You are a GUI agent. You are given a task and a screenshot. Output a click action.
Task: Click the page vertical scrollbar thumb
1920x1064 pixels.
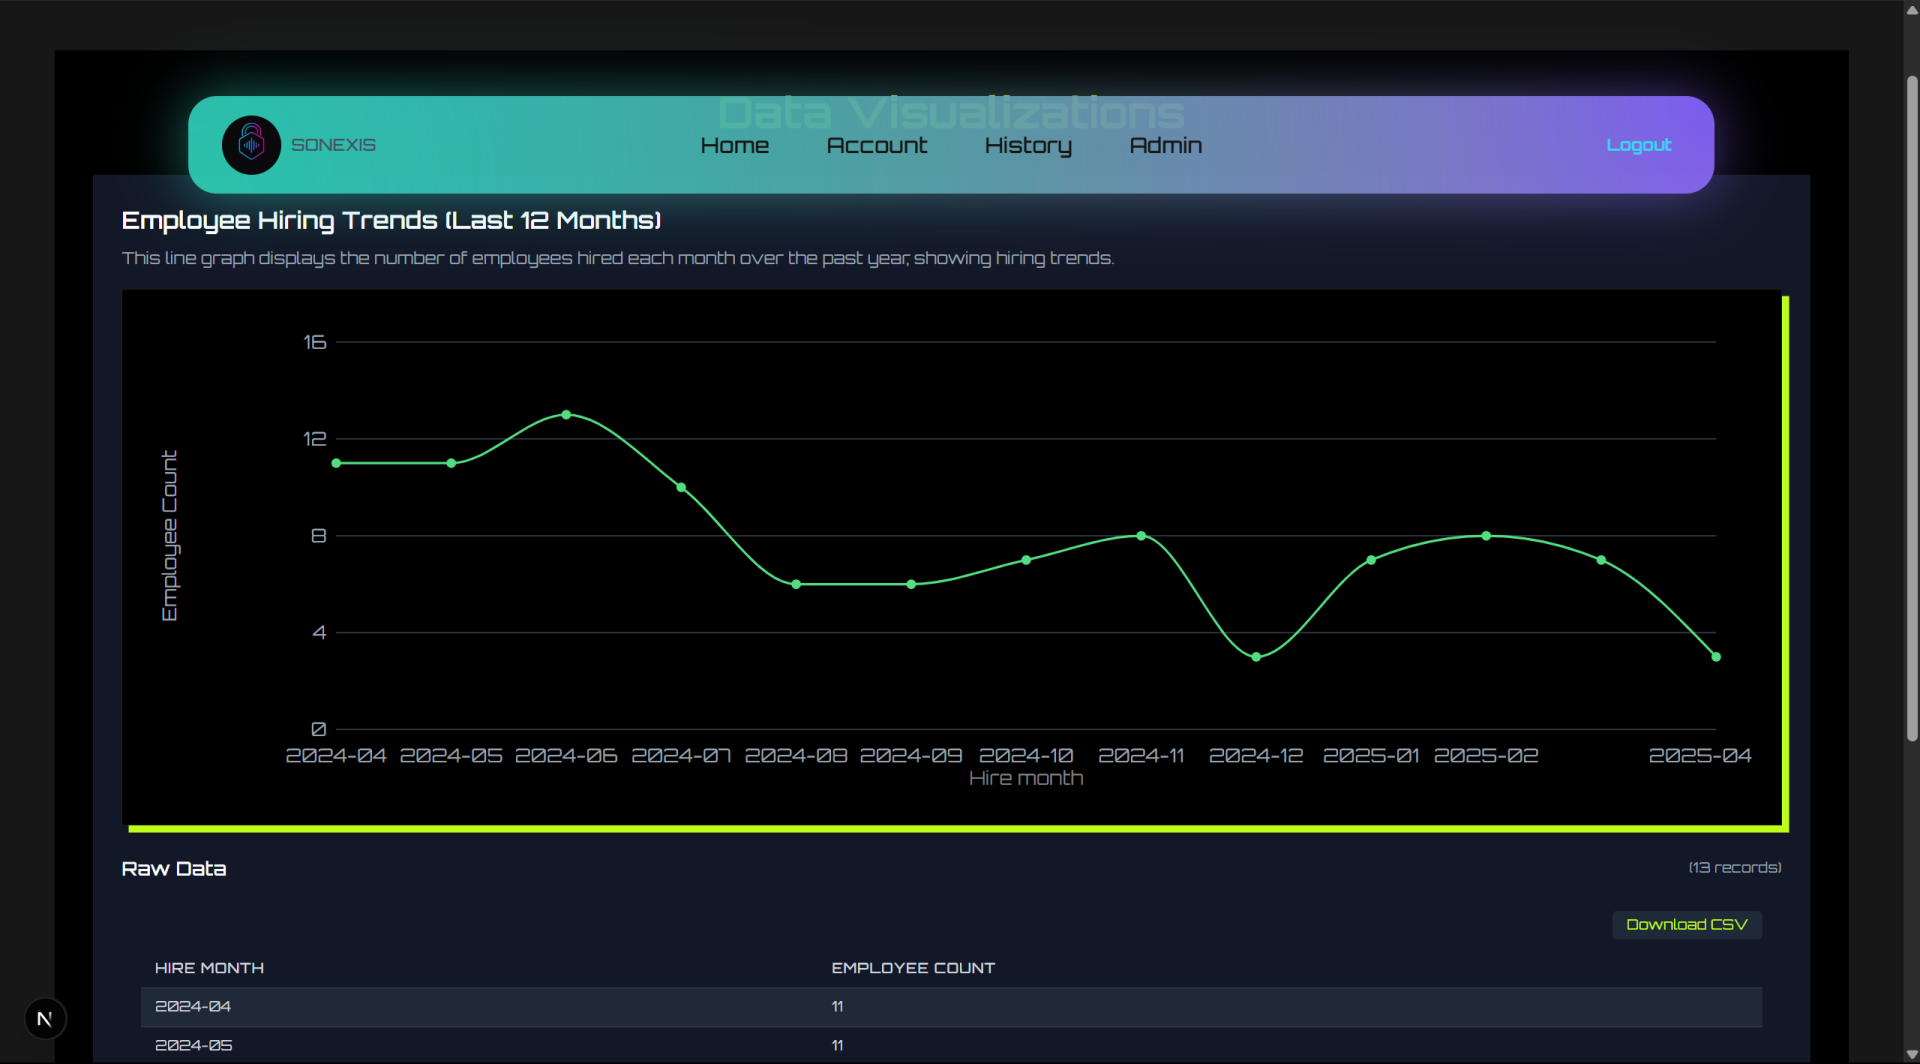click(x=1912, y=408)
